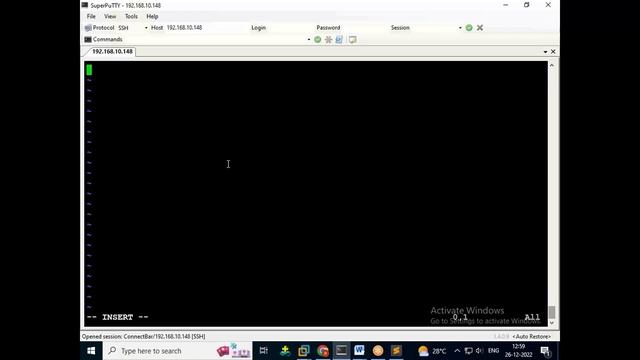Click the Password input field
Screen dimensions: 640x360
point(365,28)
